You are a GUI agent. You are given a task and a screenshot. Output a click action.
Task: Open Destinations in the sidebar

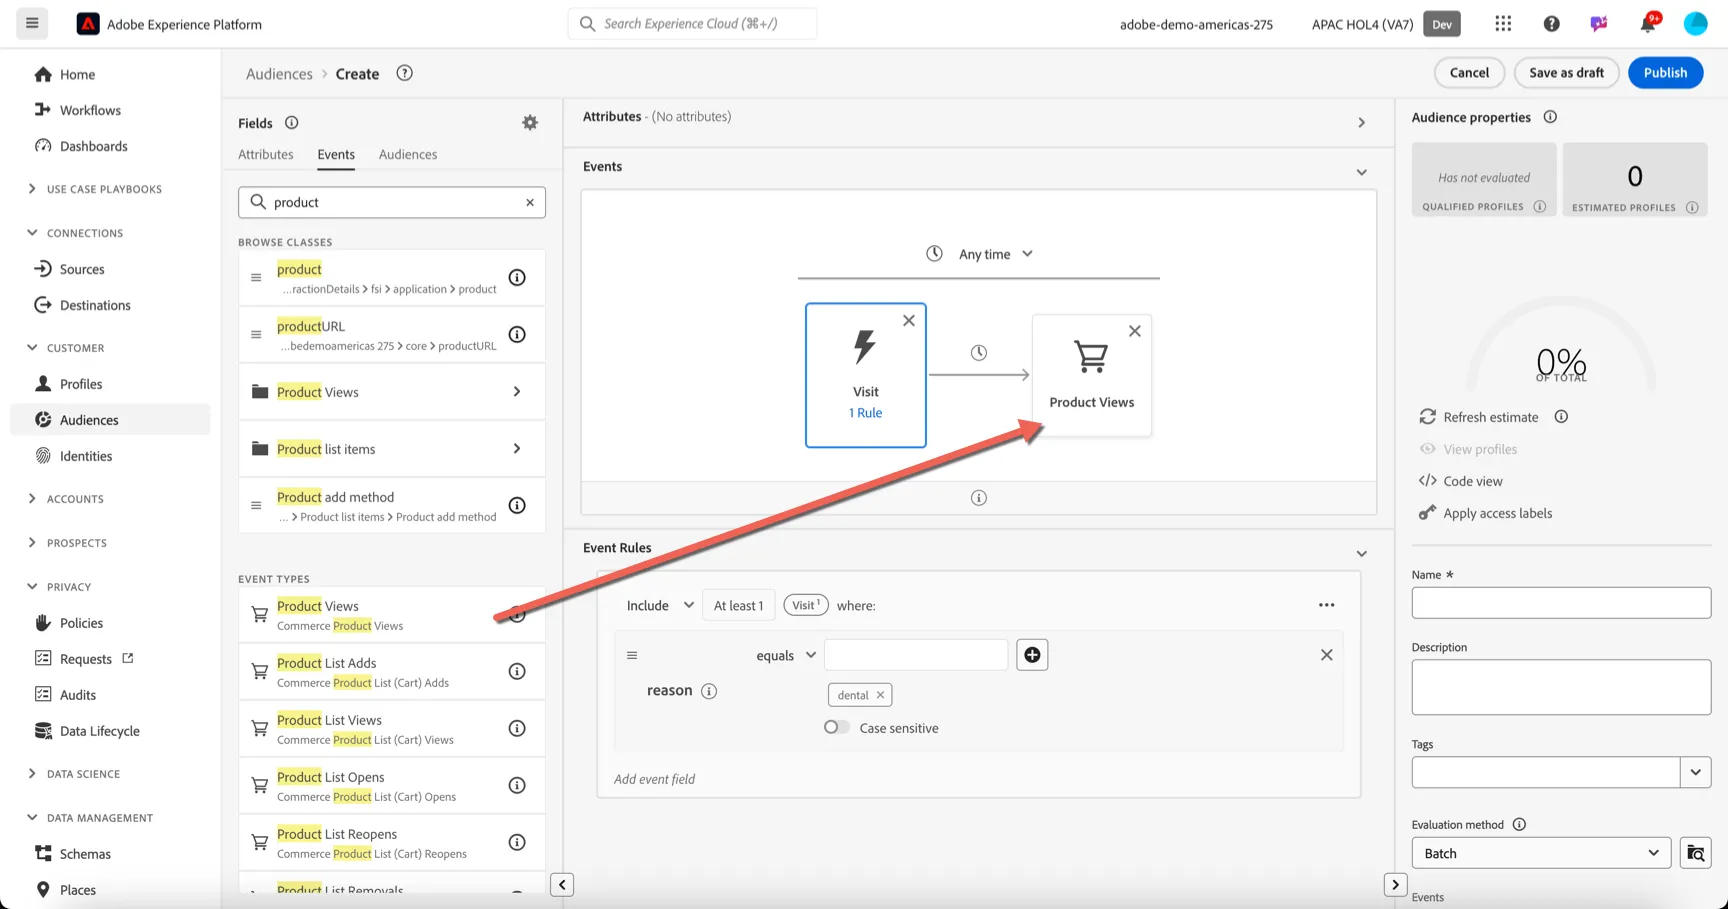[x=95, y=305]
